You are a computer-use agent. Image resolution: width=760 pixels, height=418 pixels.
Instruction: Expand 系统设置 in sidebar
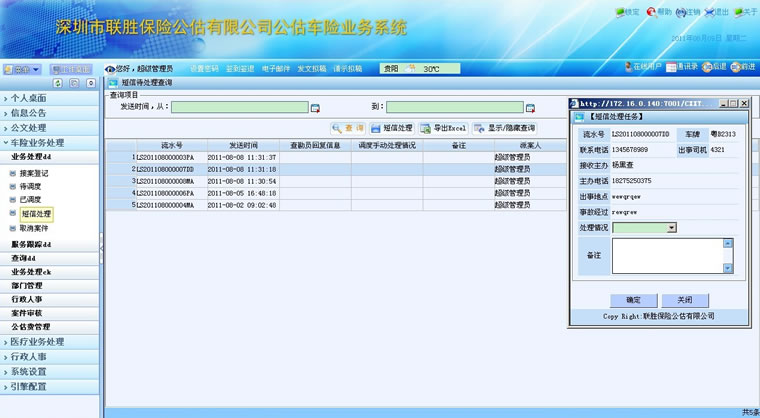[49, 372]
